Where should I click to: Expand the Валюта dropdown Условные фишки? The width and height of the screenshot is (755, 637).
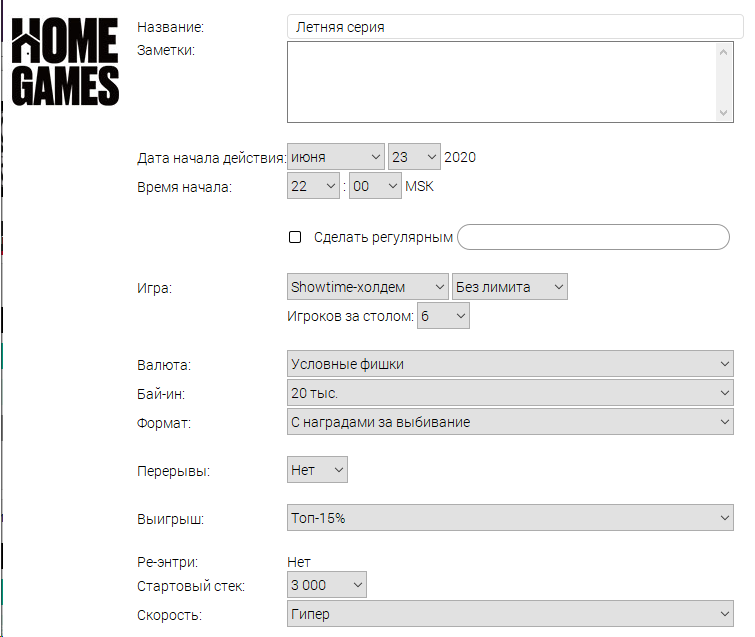[x=510, y=364]
